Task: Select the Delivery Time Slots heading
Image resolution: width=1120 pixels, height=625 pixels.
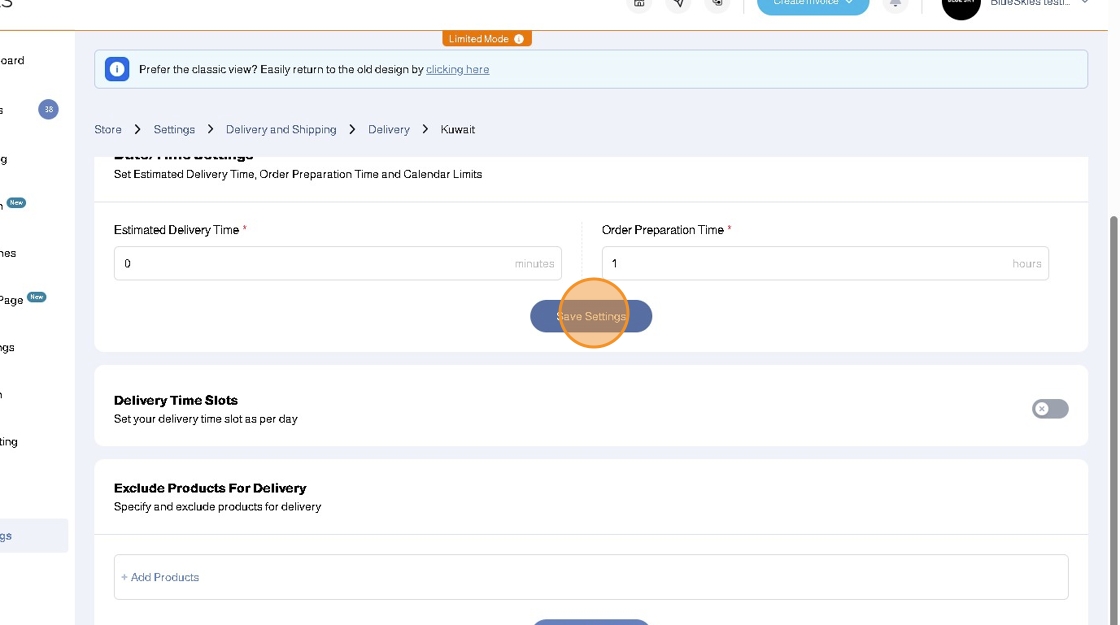Action: [176, 400]
